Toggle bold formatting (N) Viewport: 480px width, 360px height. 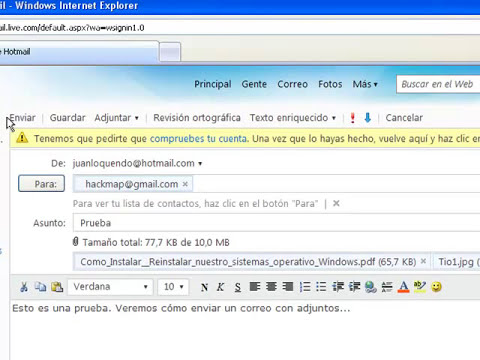(204, 287)
